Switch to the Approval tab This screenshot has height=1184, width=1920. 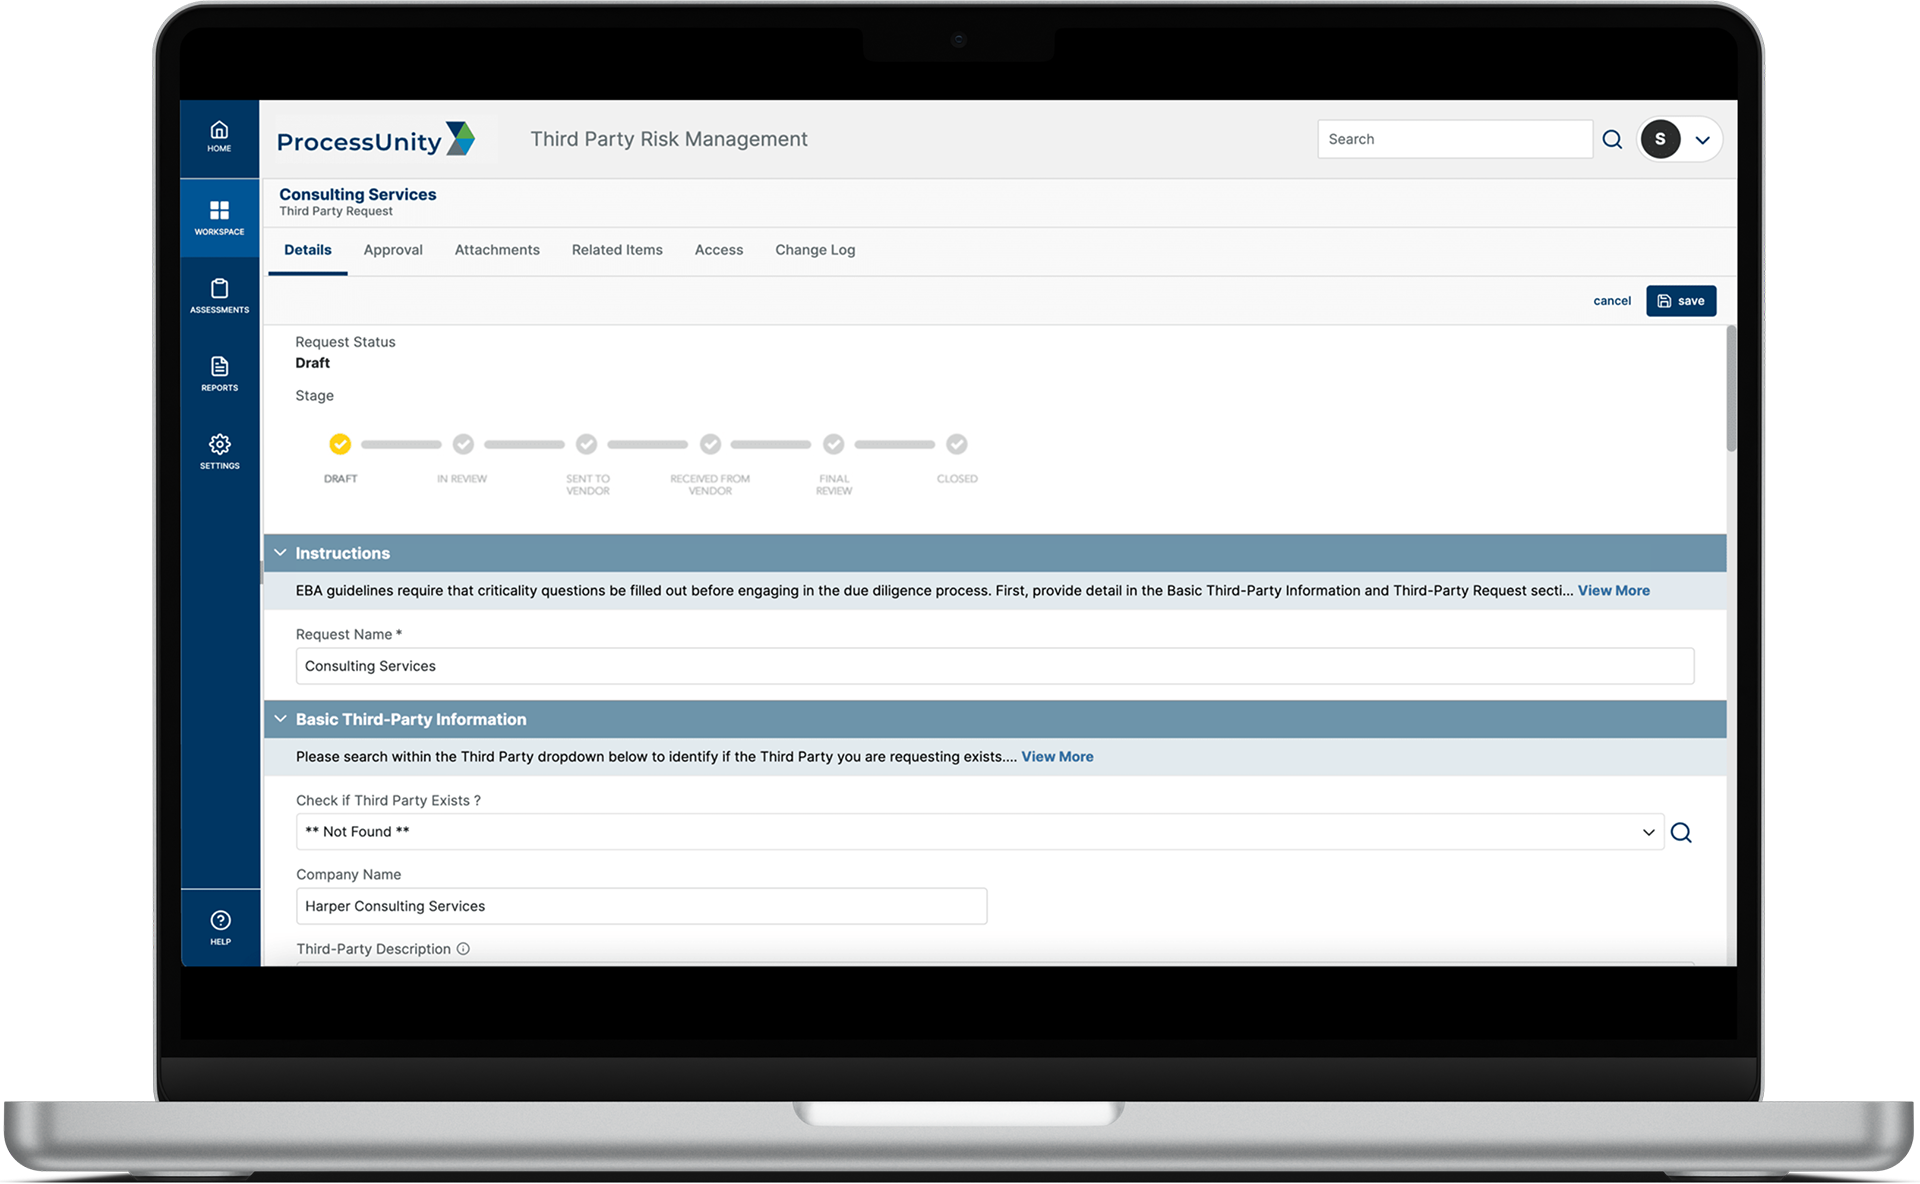point(392,248)
